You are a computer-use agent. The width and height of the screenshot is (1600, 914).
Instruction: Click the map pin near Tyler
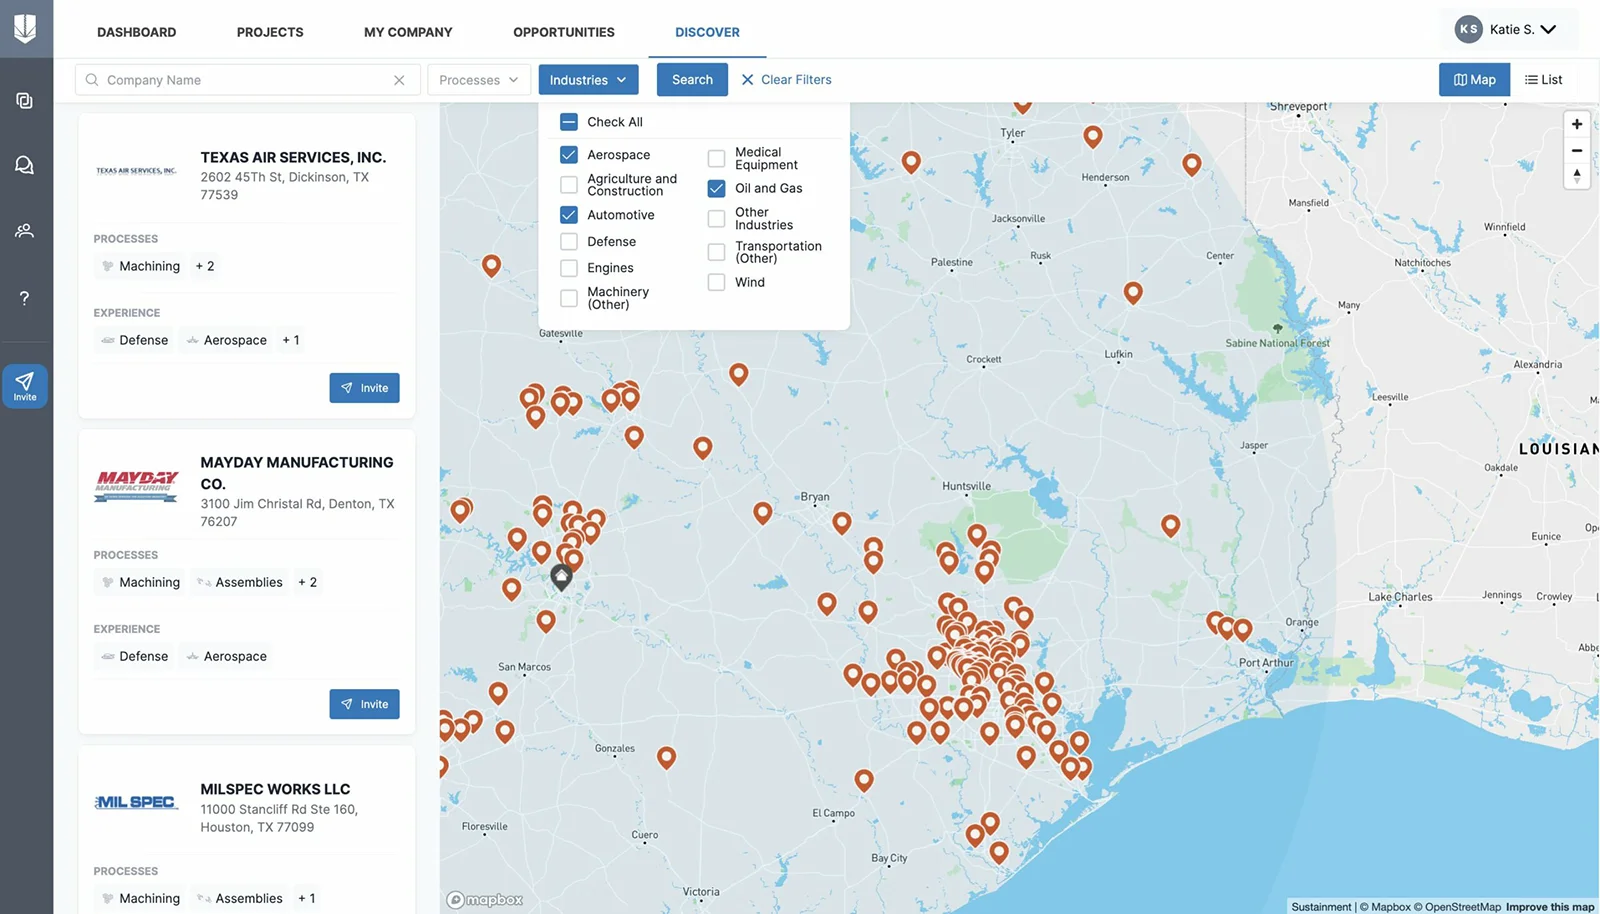pos(1022,103)
